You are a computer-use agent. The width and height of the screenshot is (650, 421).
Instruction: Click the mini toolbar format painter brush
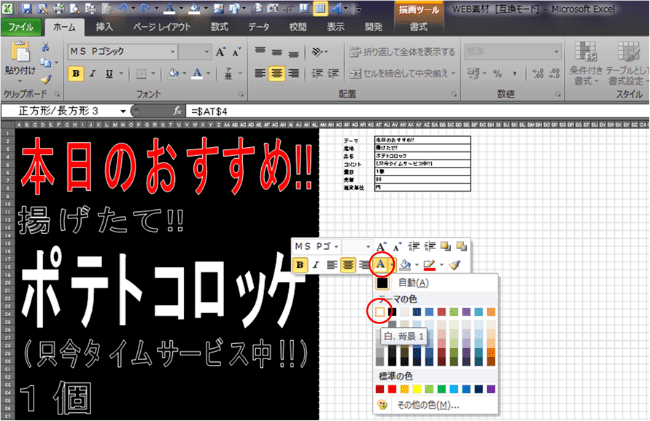coord(455,264)
